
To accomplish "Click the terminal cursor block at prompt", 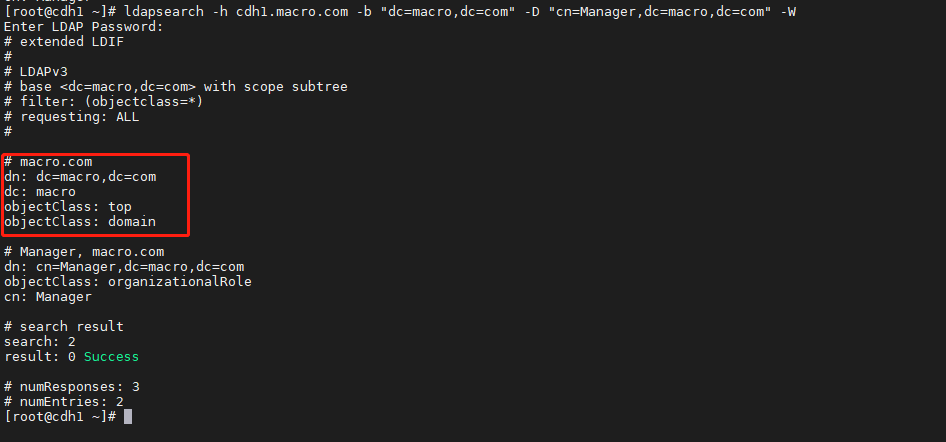I will click(128, 417).
